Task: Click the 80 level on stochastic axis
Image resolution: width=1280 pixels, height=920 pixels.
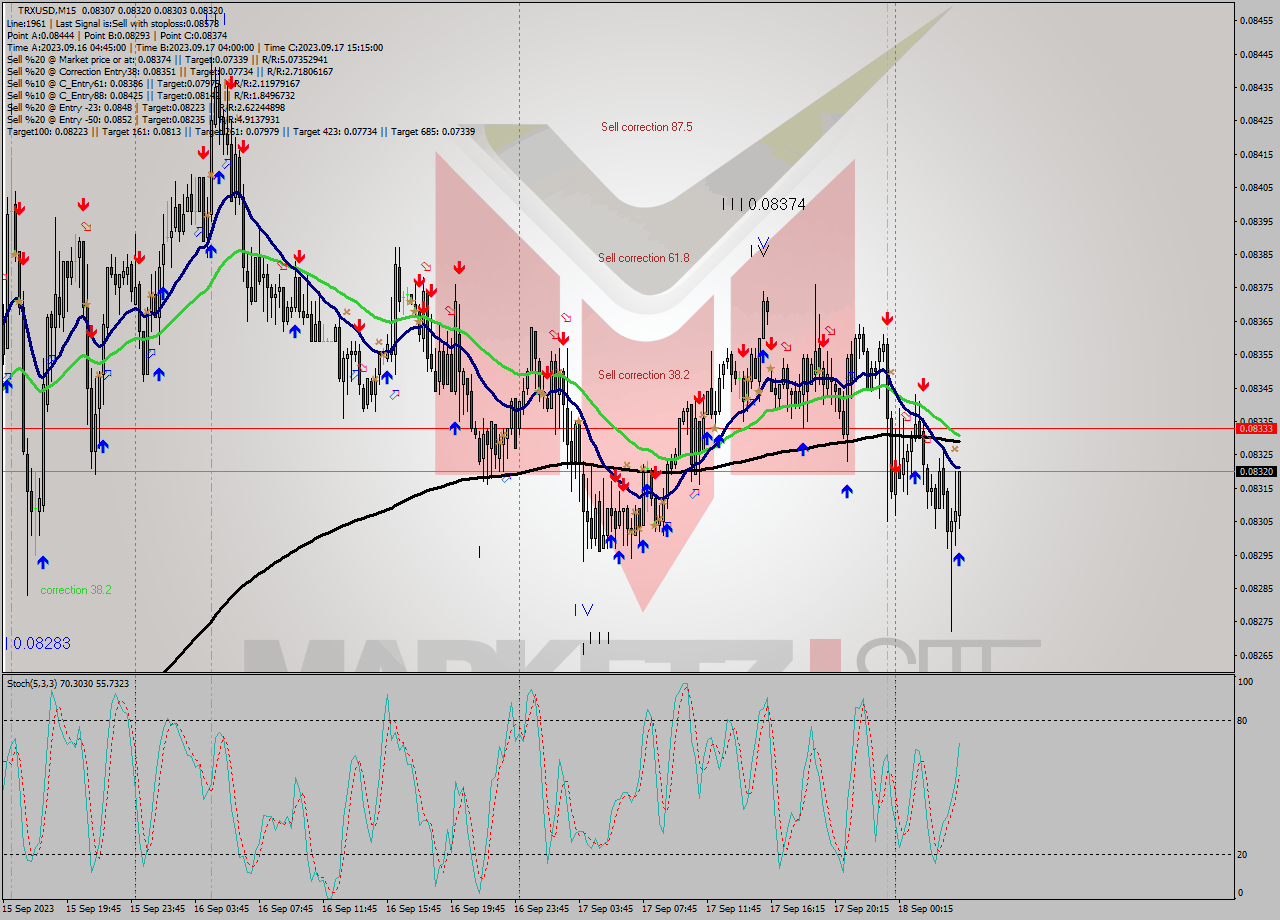Action: click(1244, 720)
